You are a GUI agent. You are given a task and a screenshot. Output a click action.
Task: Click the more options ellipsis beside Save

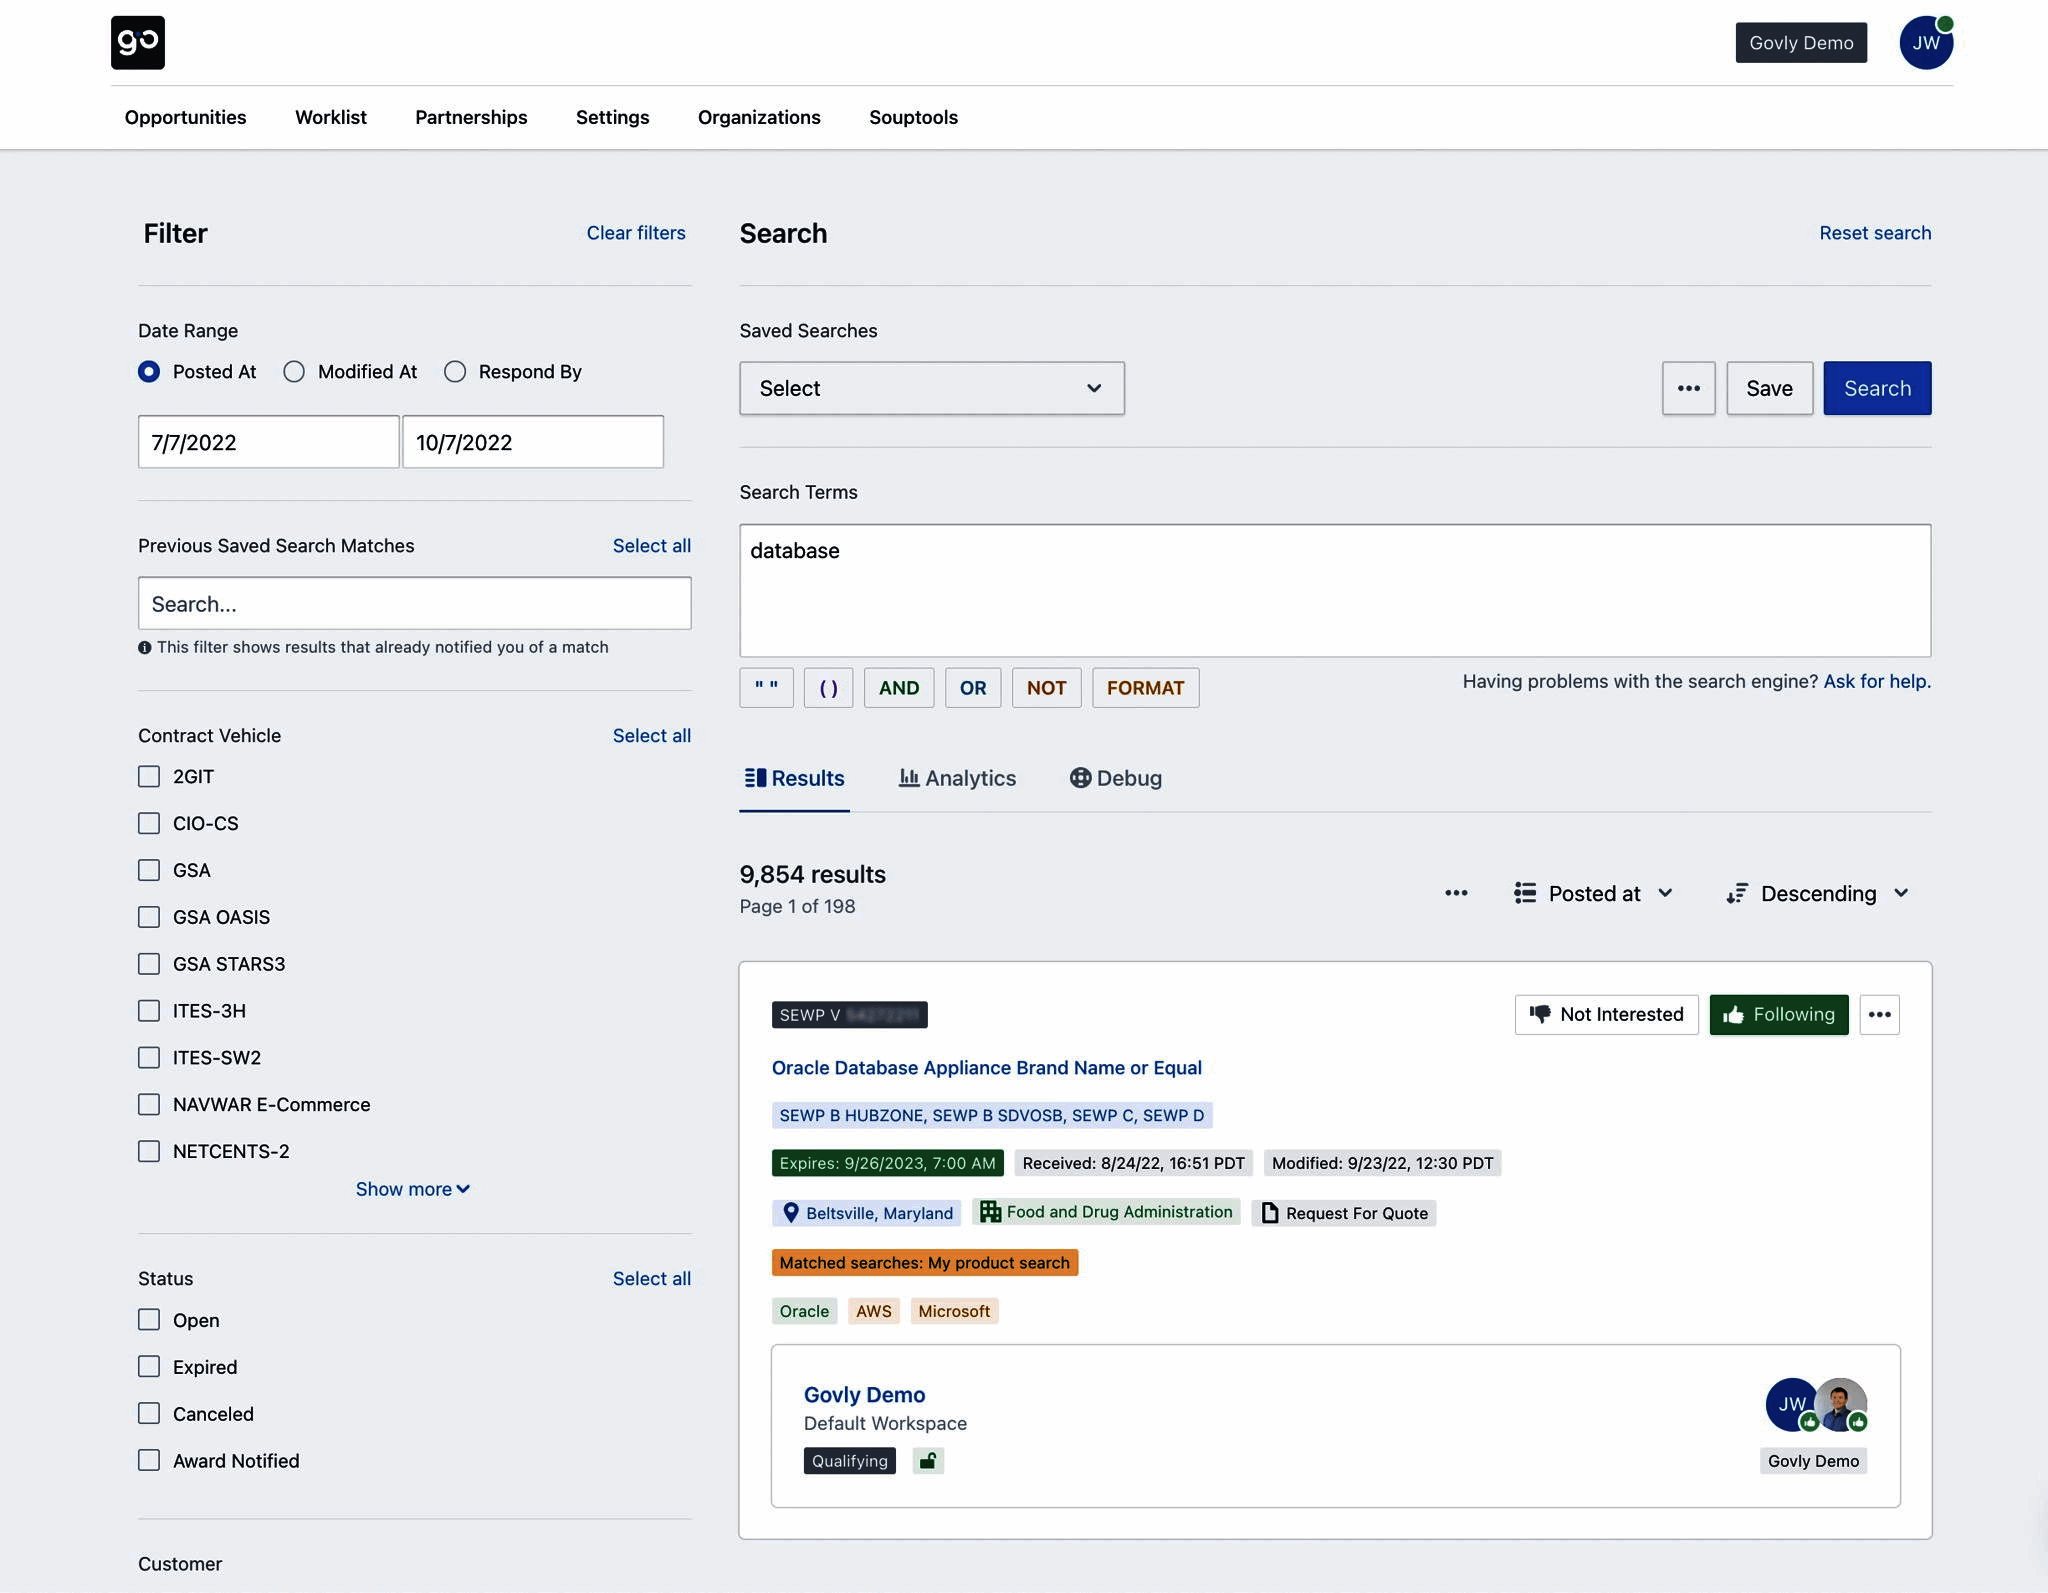[1688, 388]
